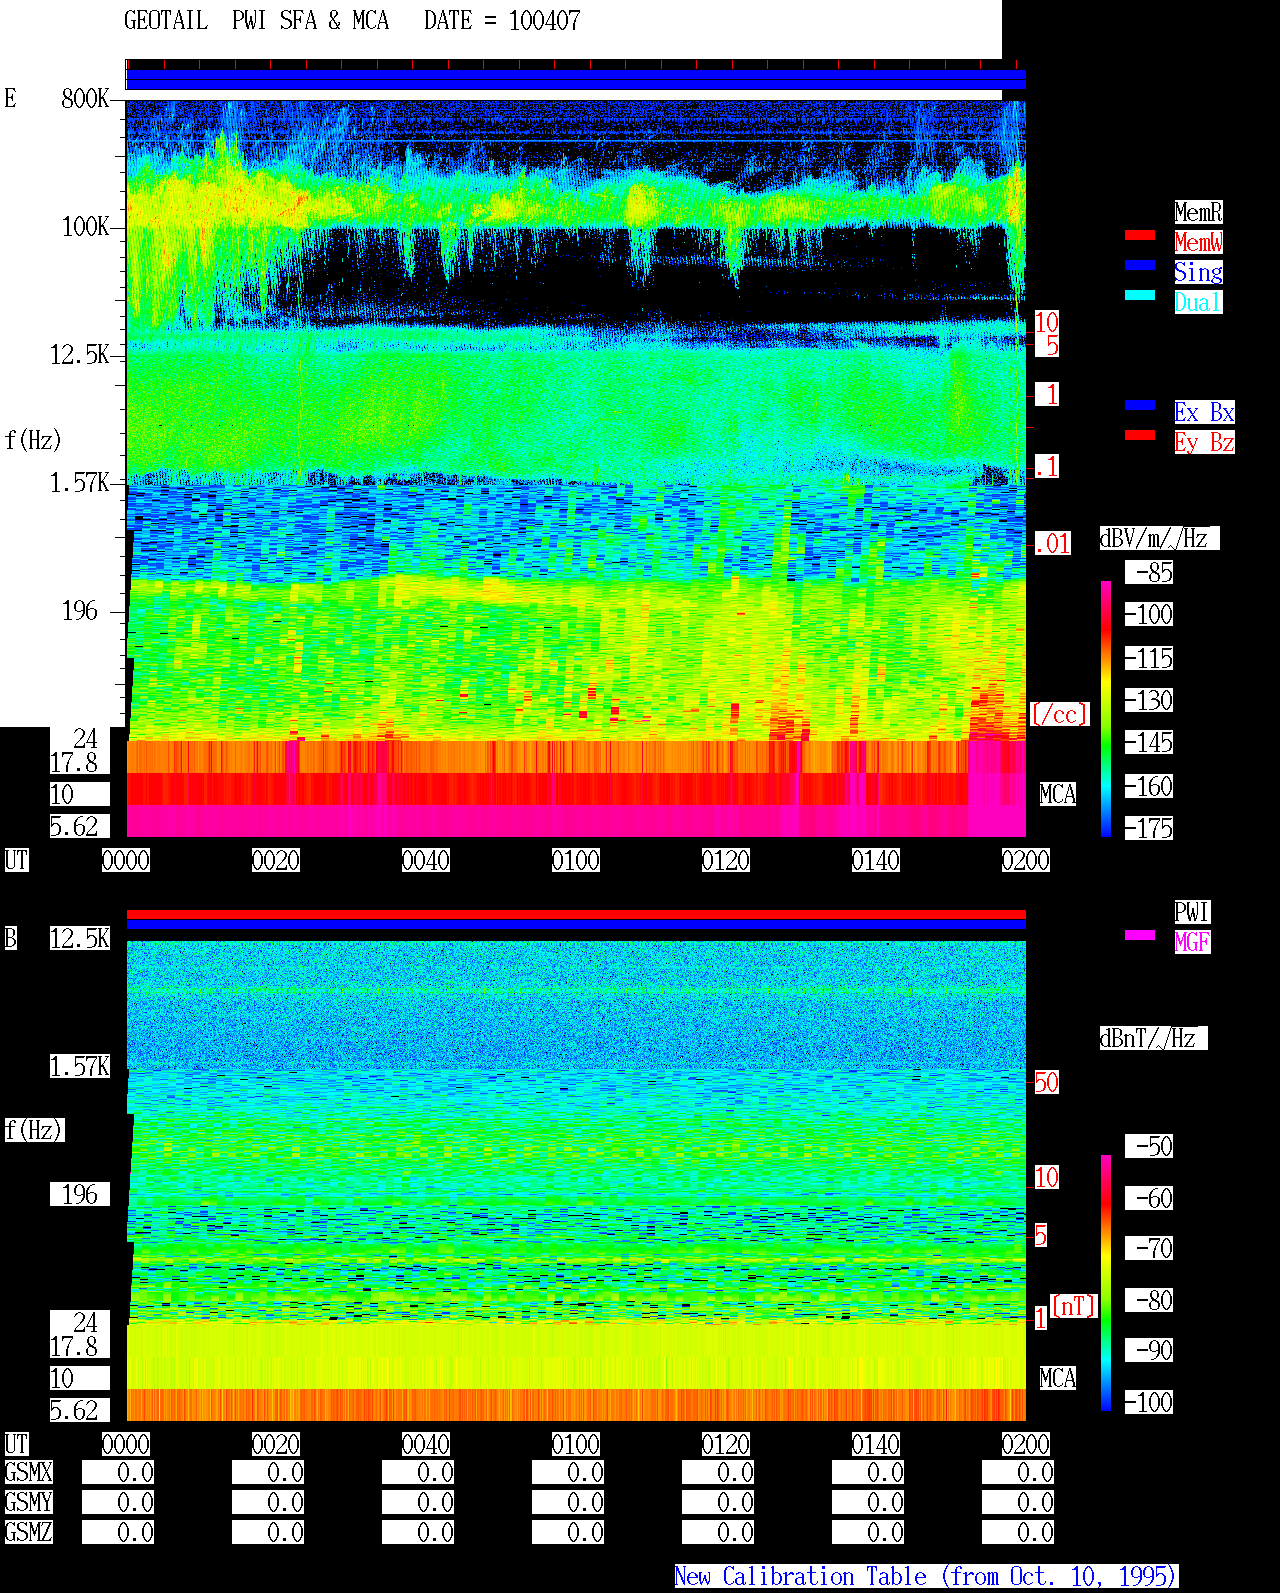
Task: Click the 1.57K label on E panel
Action: click(x=80, y=483)
